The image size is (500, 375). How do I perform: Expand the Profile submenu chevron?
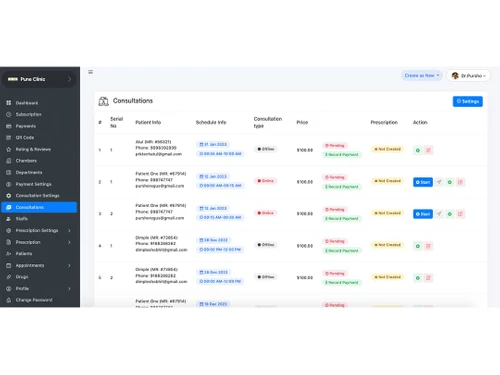point(69,288)
